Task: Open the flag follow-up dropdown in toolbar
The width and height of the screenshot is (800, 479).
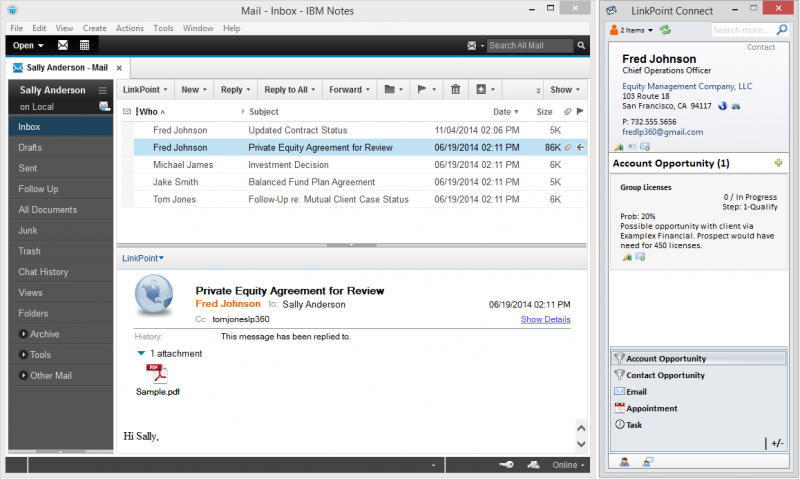Action: pos(427,90)
